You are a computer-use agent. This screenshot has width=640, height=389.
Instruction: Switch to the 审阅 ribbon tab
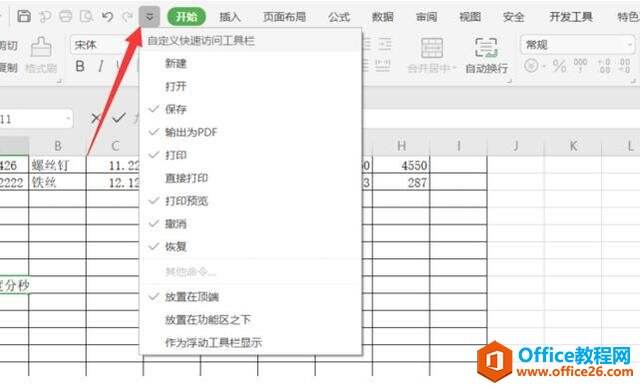click(426, 17)
